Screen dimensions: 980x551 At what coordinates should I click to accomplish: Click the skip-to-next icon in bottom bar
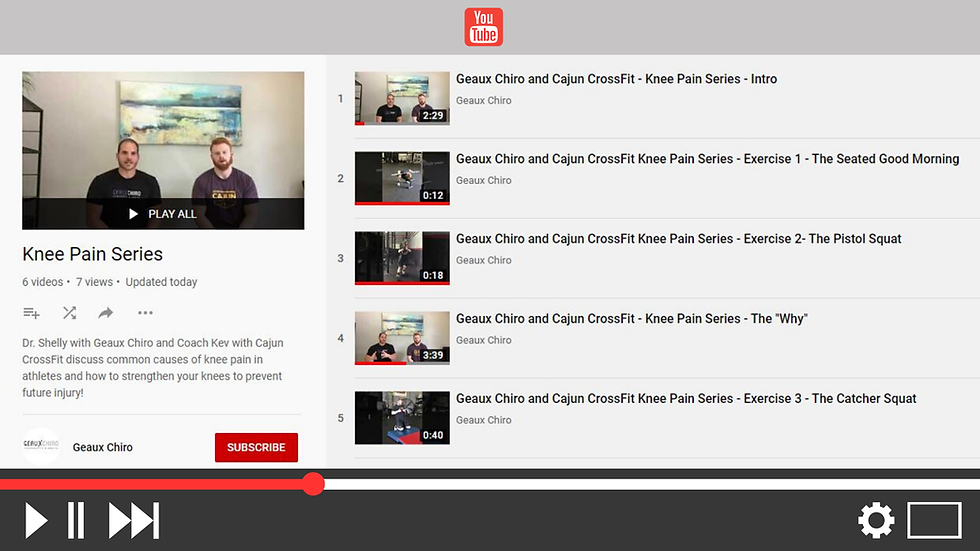click(134, 520)
